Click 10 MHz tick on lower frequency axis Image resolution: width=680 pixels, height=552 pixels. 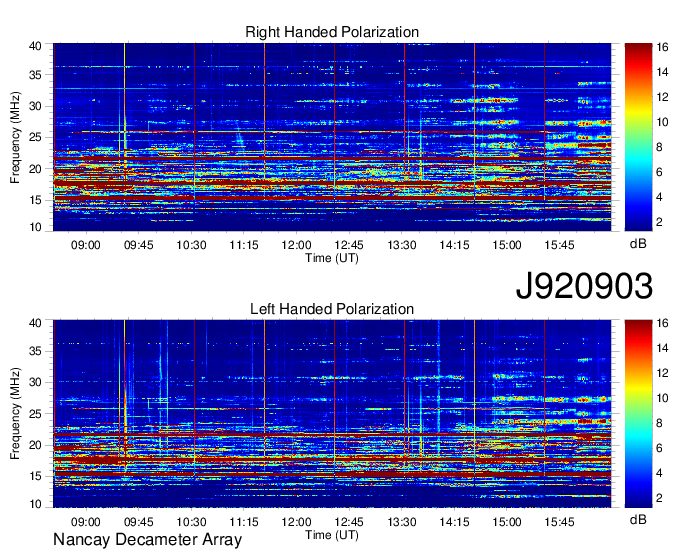[x=35, y=504]
